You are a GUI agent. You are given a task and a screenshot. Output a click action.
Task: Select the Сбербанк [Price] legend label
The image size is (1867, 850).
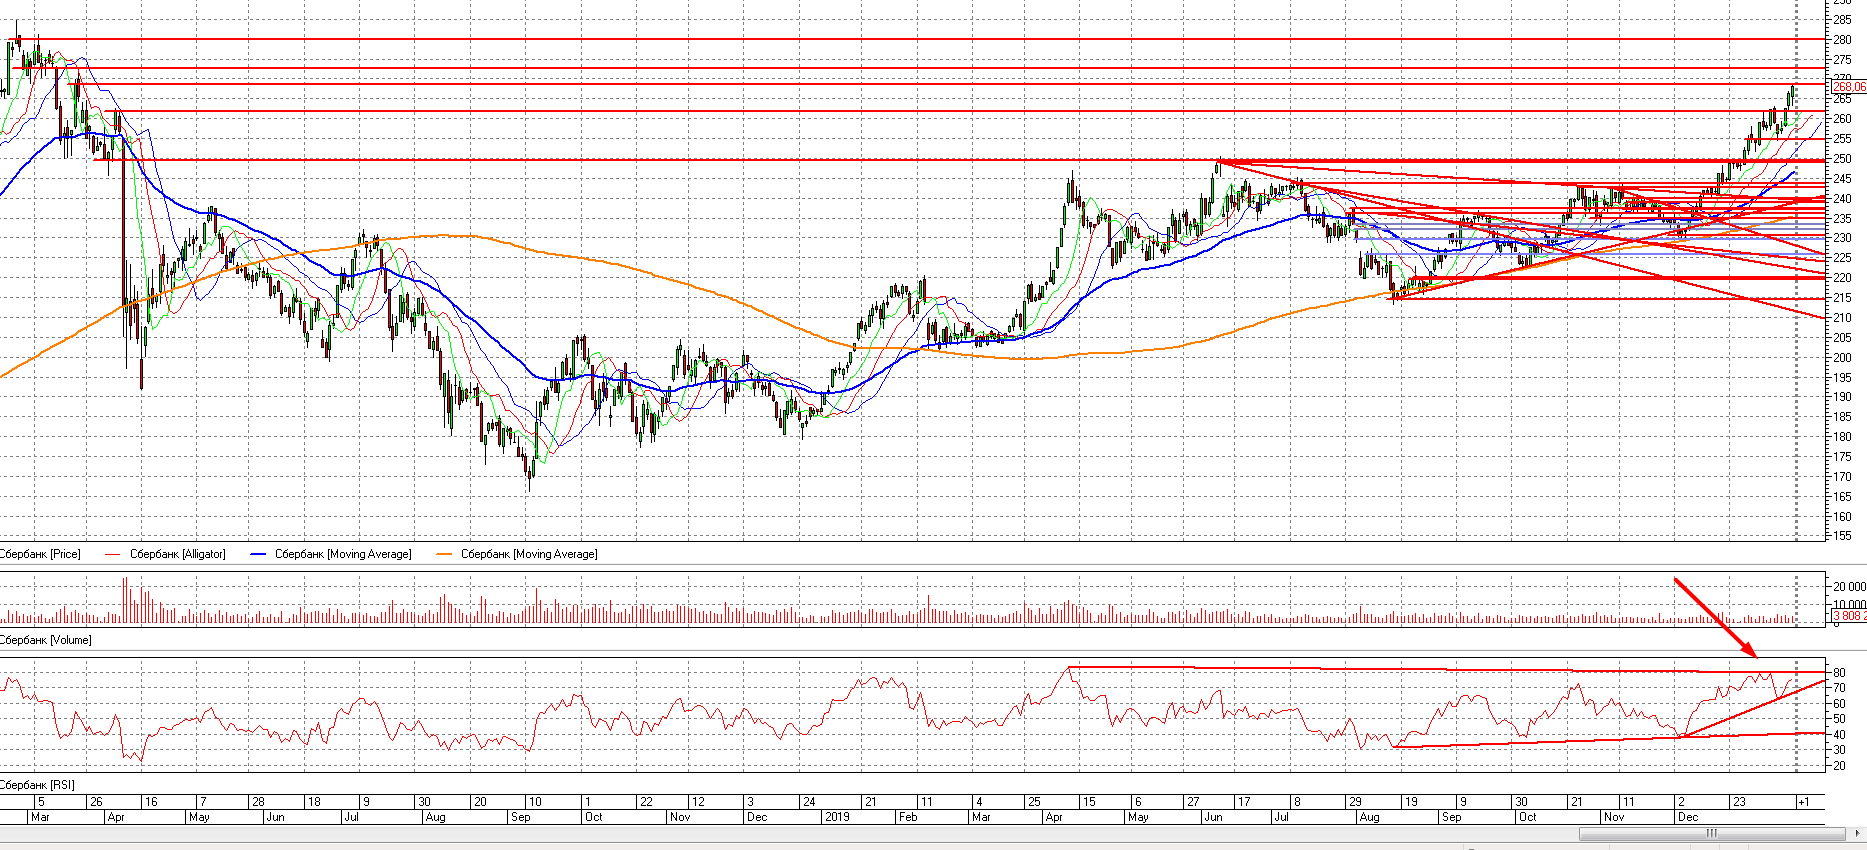(x=40, y=554)
